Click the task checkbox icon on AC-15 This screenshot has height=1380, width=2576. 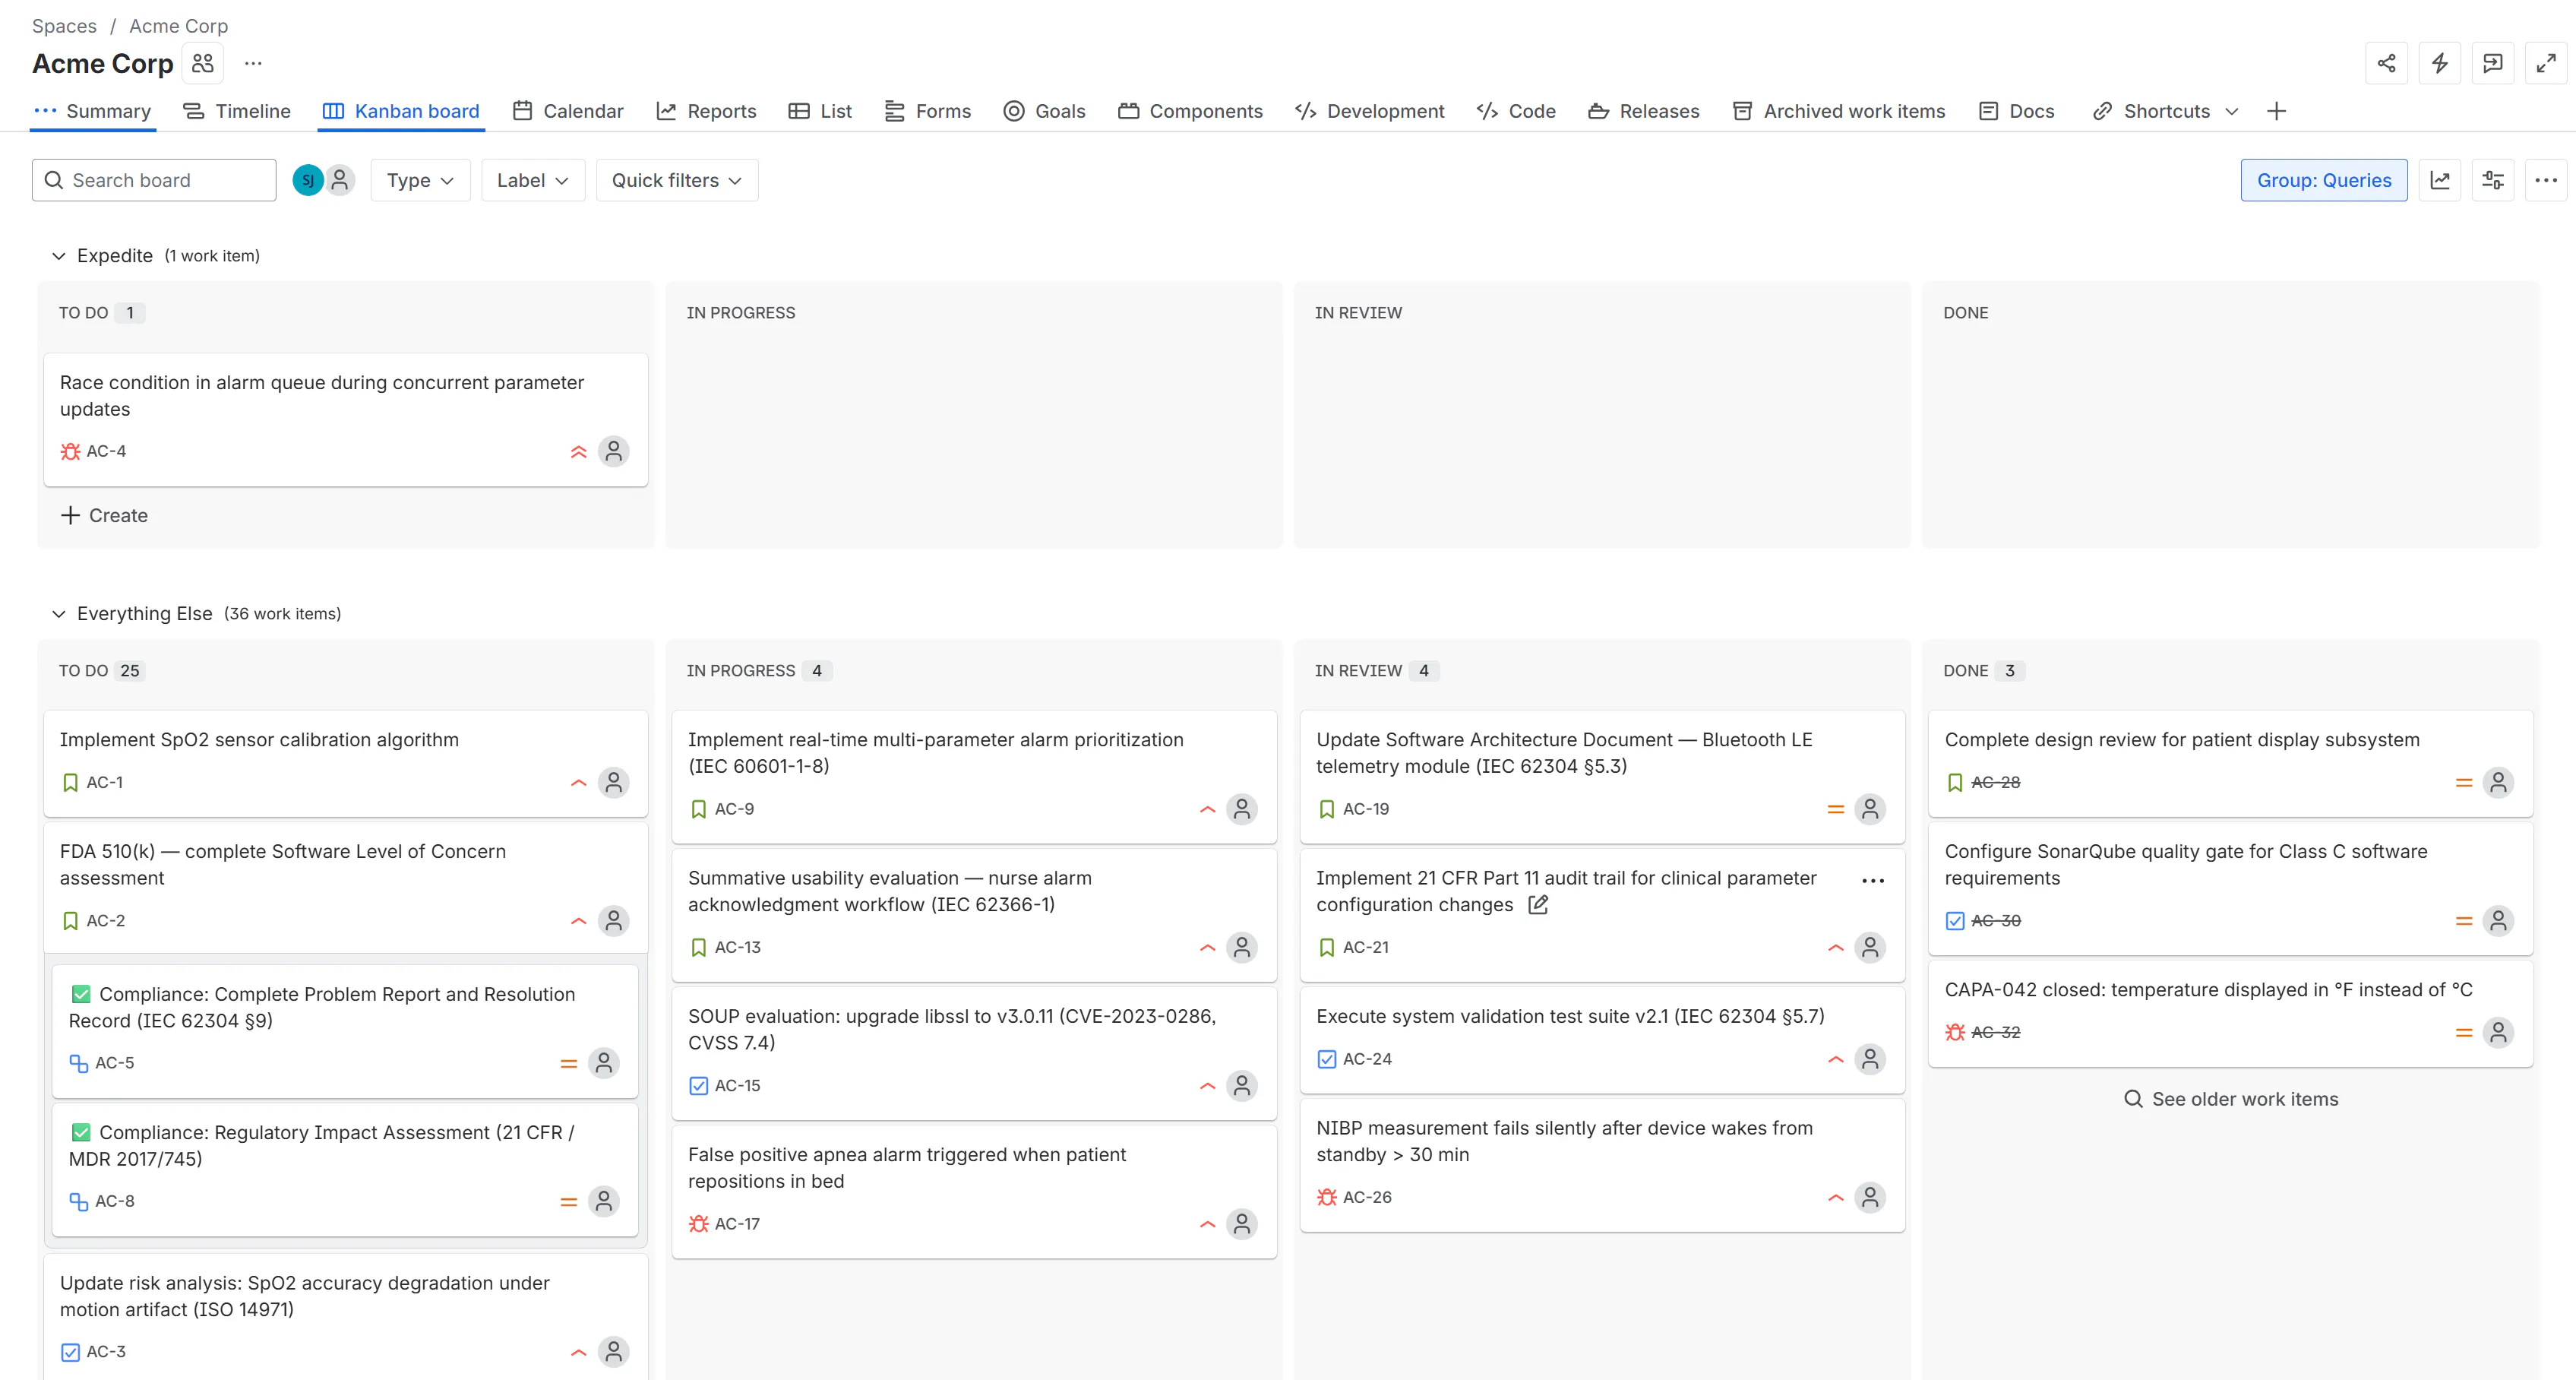tap(699, 1086)
